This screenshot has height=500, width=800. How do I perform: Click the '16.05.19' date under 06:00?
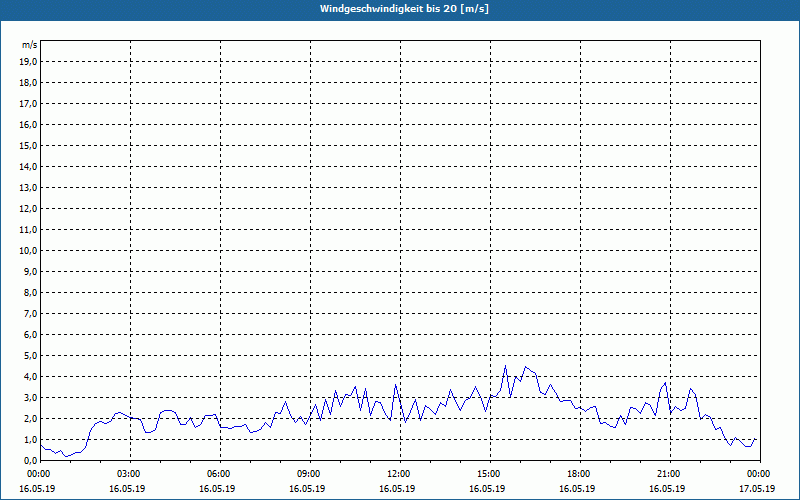pos(217,489)
